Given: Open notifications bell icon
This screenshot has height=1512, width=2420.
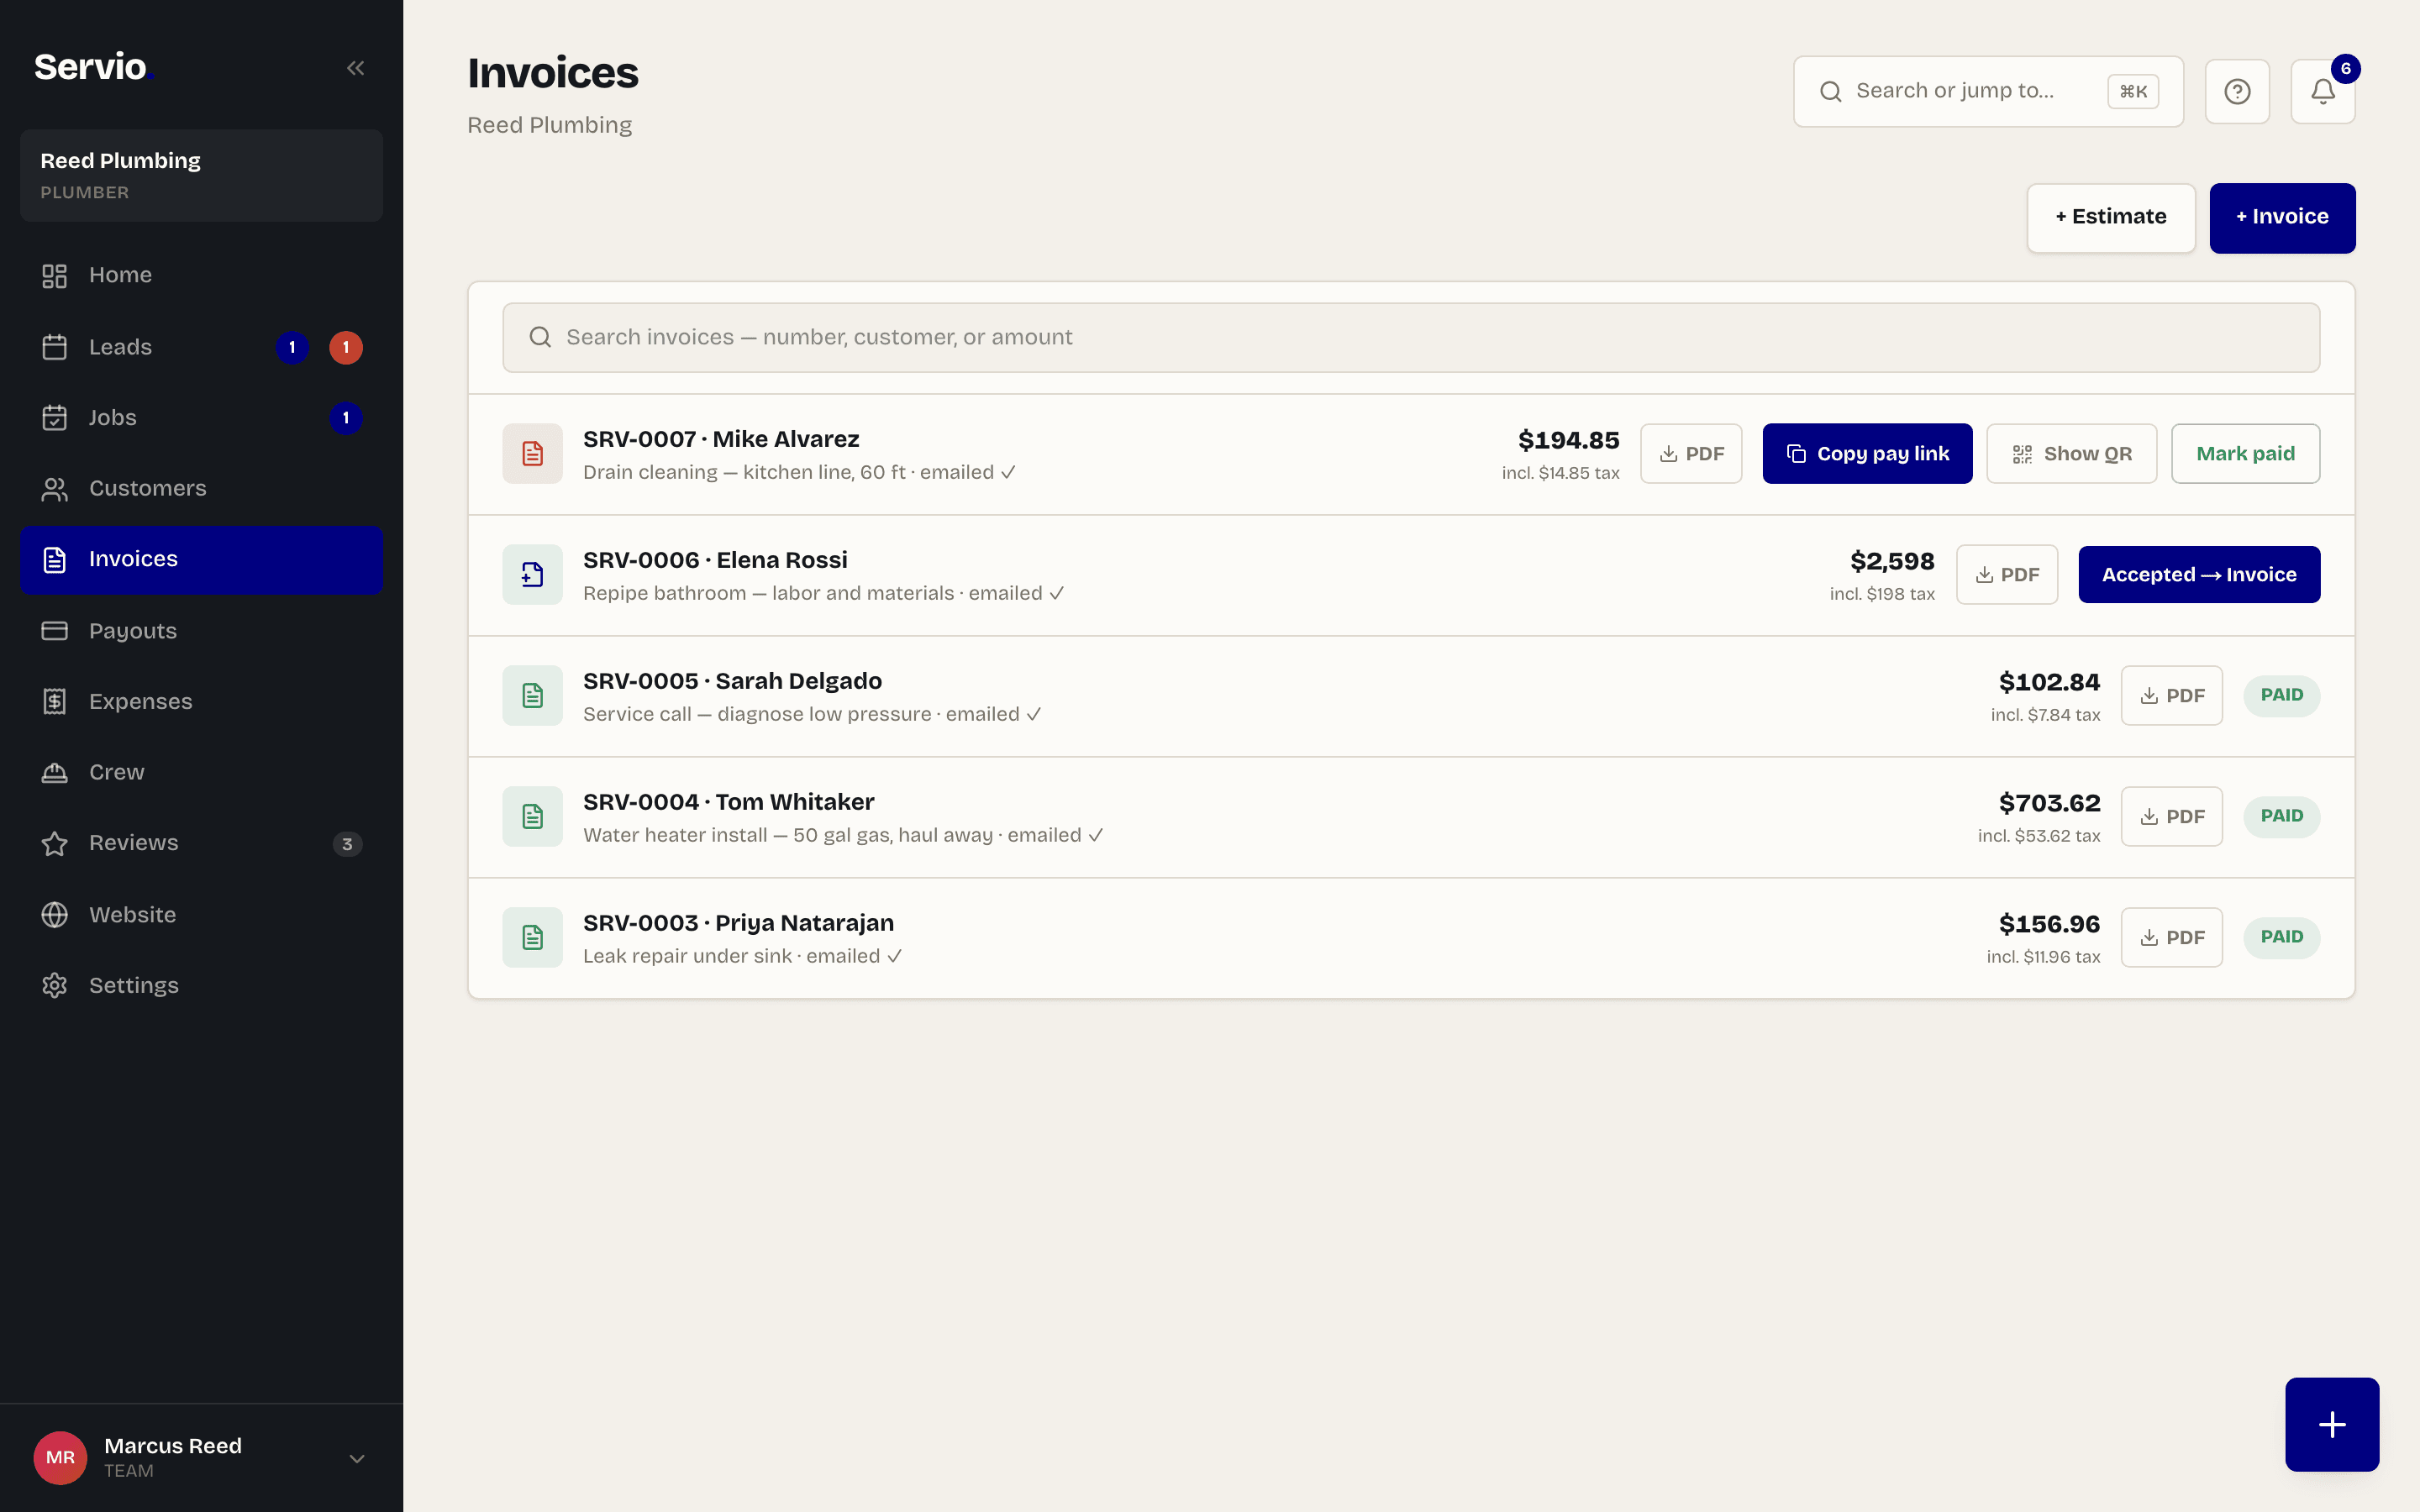Looking at the screenshot, I should 2322,92.
